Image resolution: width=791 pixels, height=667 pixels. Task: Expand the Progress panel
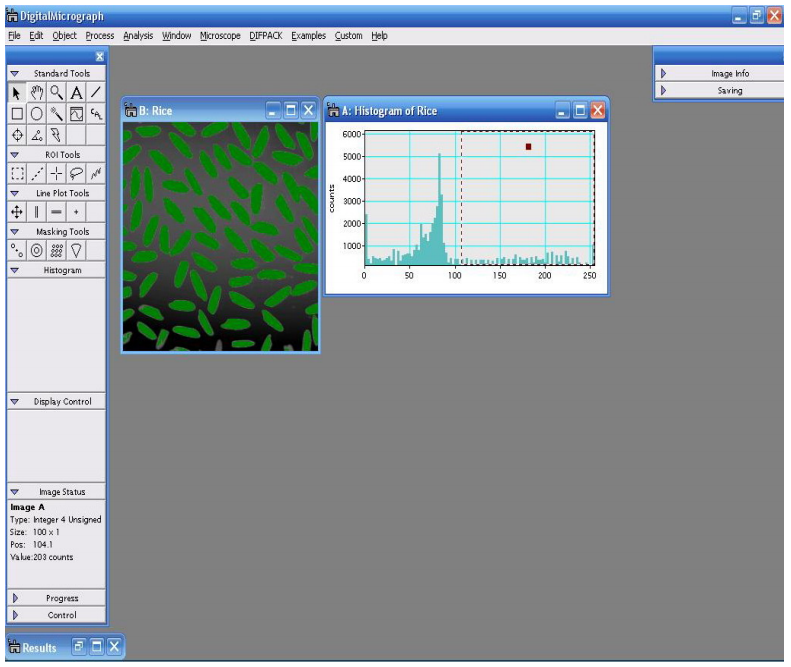point(15,598)
